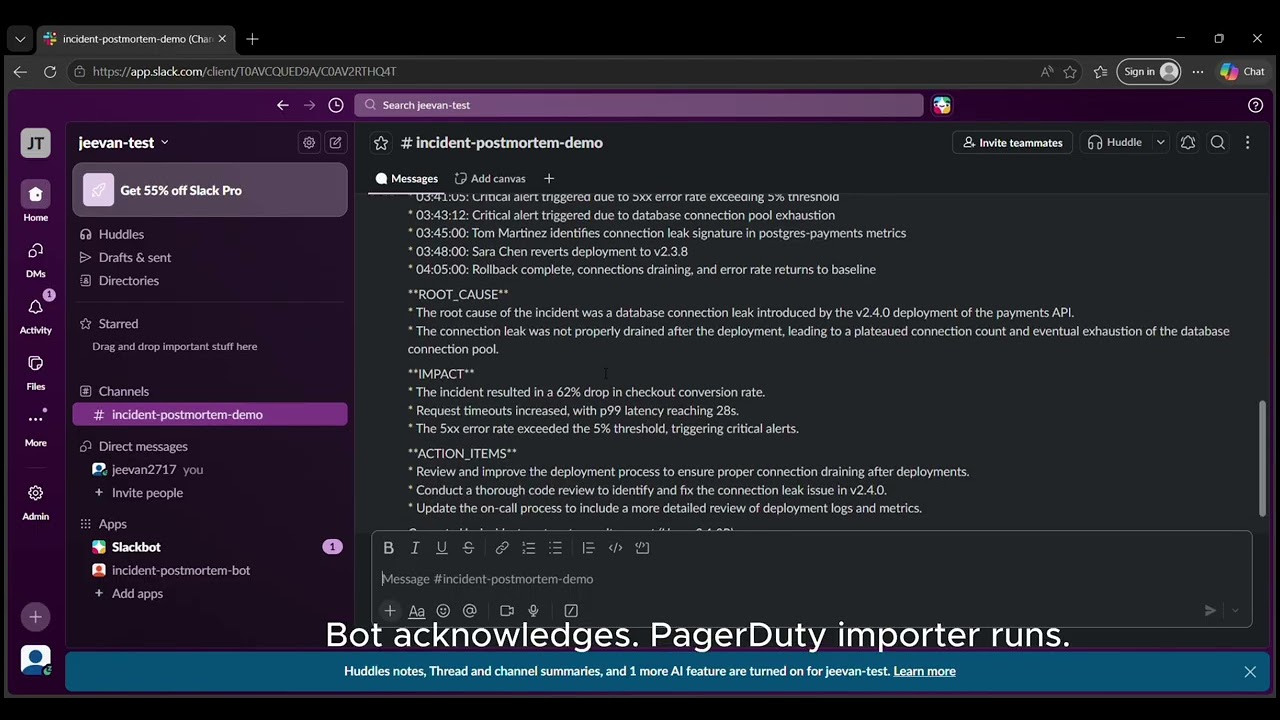Go to Home in sidebar

click(x=35, y=201)
